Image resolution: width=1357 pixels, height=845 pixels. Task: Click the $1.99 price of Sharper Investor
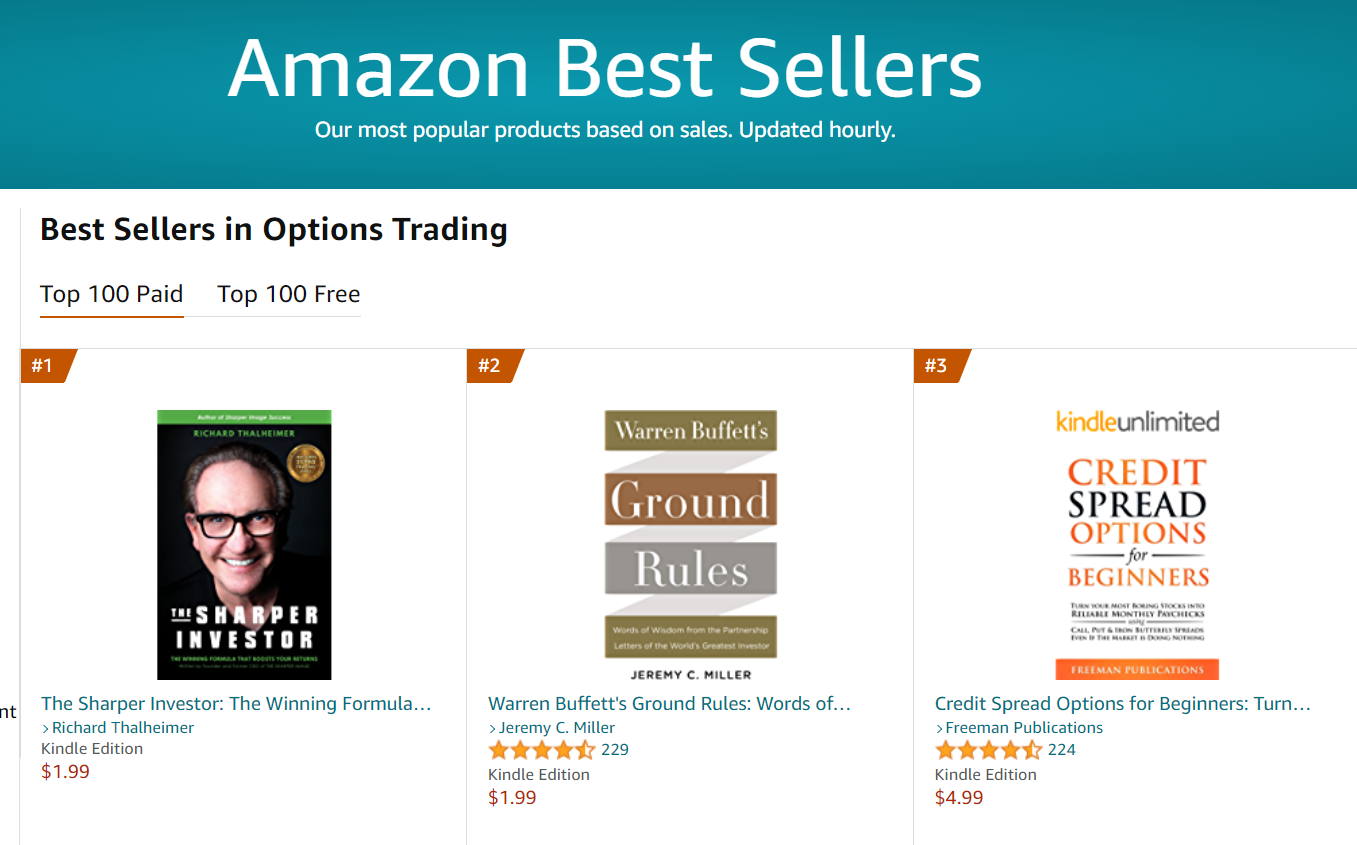click(x=65, y=772)
